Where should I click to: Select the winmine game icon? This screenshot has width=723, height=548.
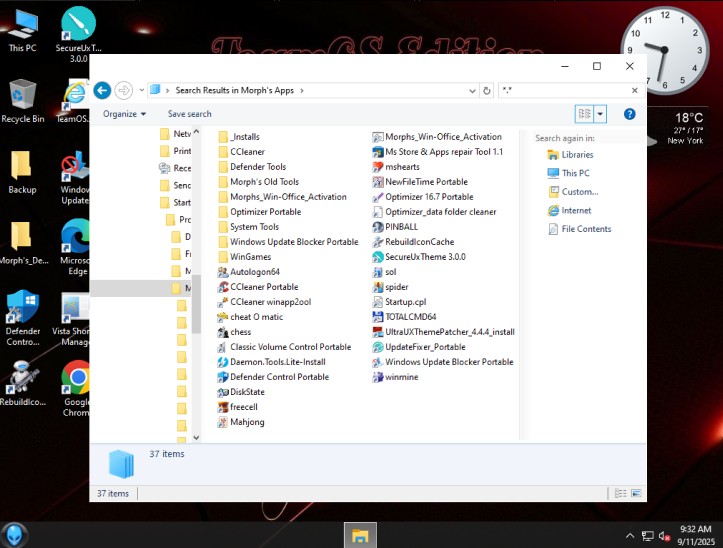[378, 377]
